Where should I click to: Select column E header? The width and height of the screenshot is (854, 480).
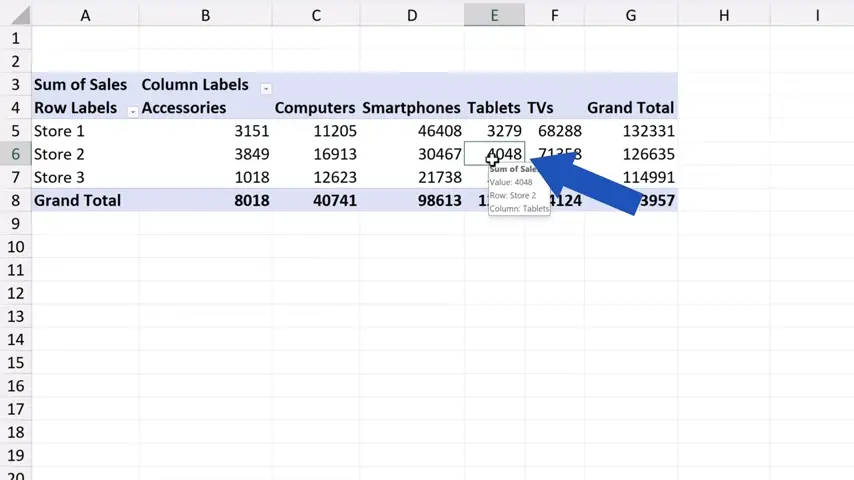click(x=494, y=15)
